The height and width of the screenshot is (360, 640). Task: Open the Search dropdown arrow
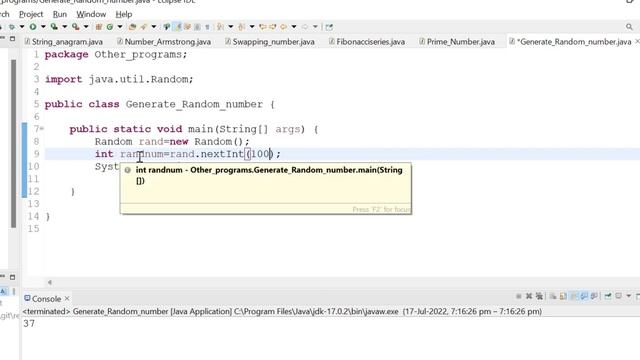point(154,27)
